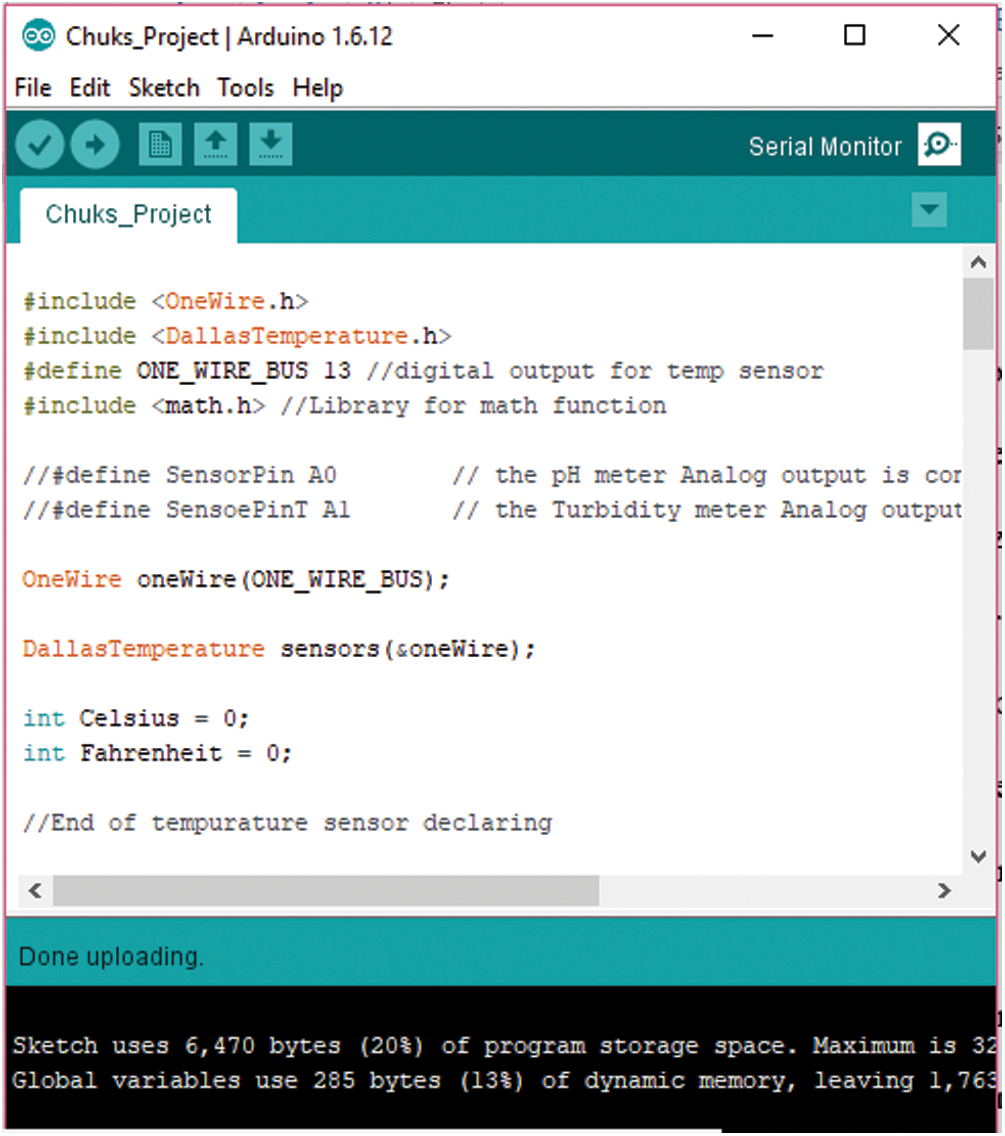Click the Arduino logo in the title bar
This screenshot has width=1005, height=1136.
tap(38, 36)
